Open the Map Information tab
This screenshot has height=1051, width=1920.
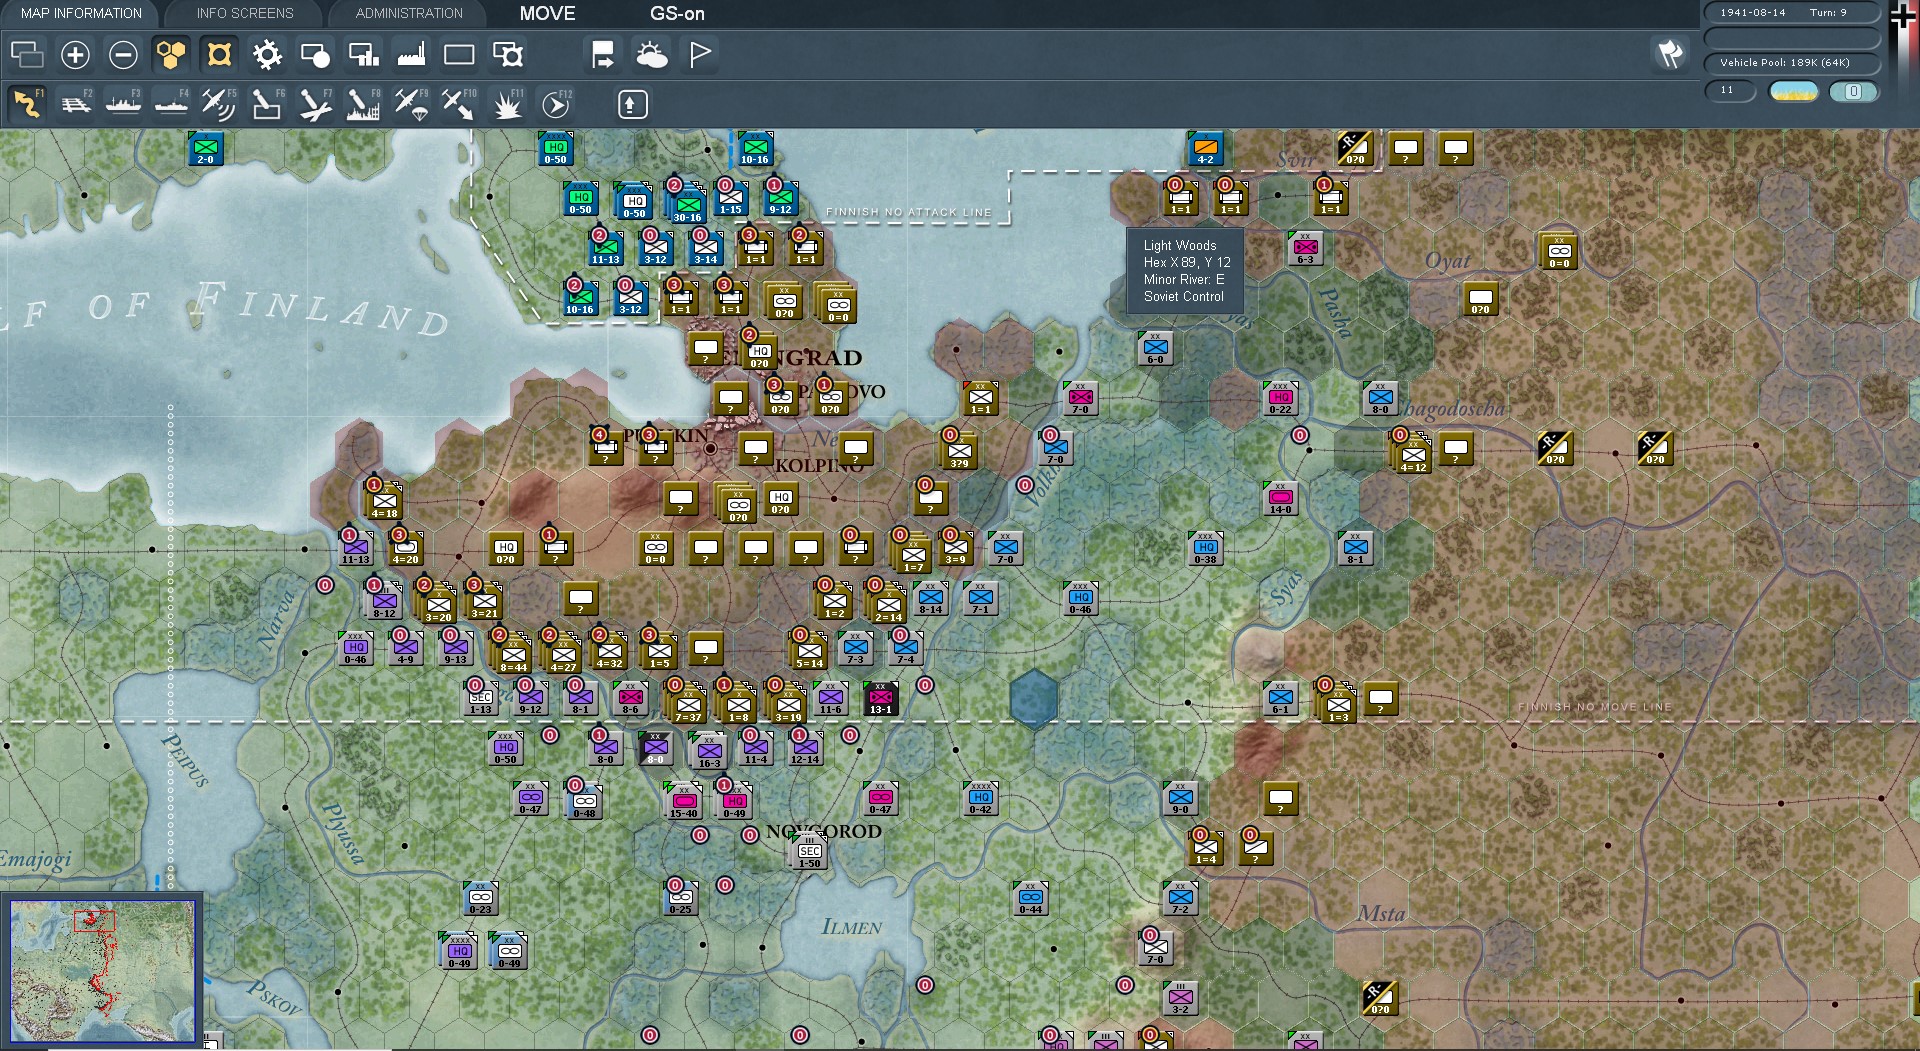81,13
